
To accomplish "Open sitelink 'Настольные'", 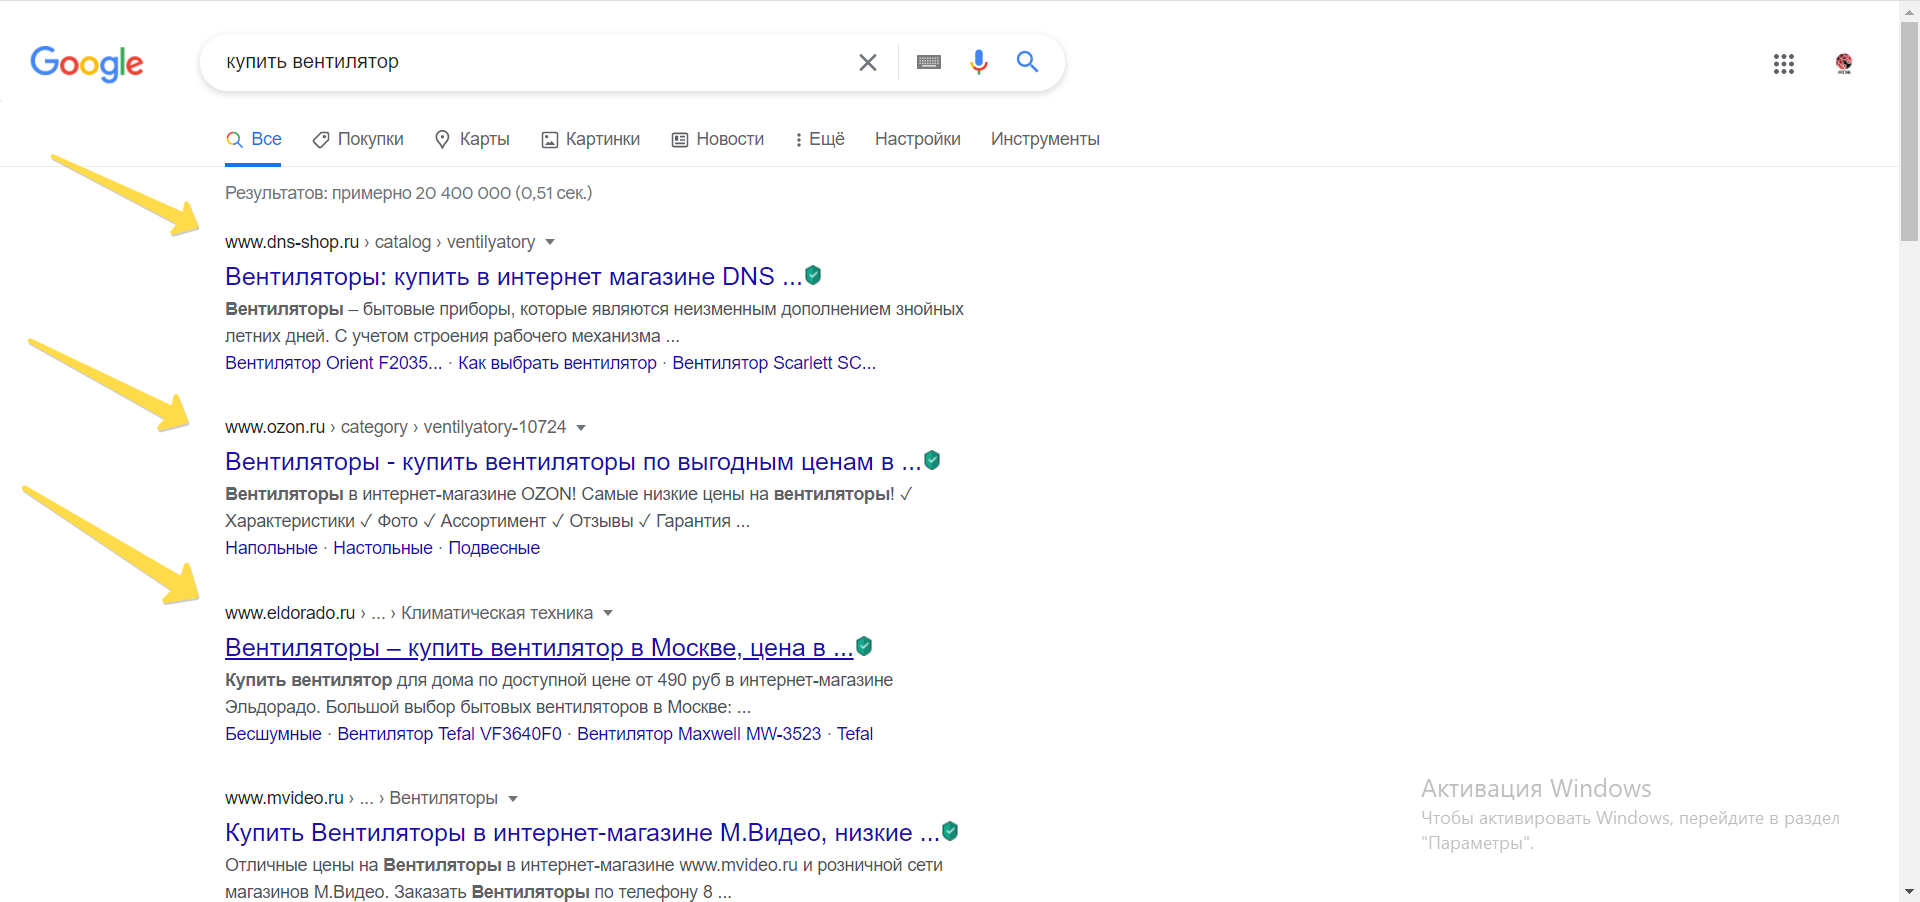I will click(x=383, y=548).
